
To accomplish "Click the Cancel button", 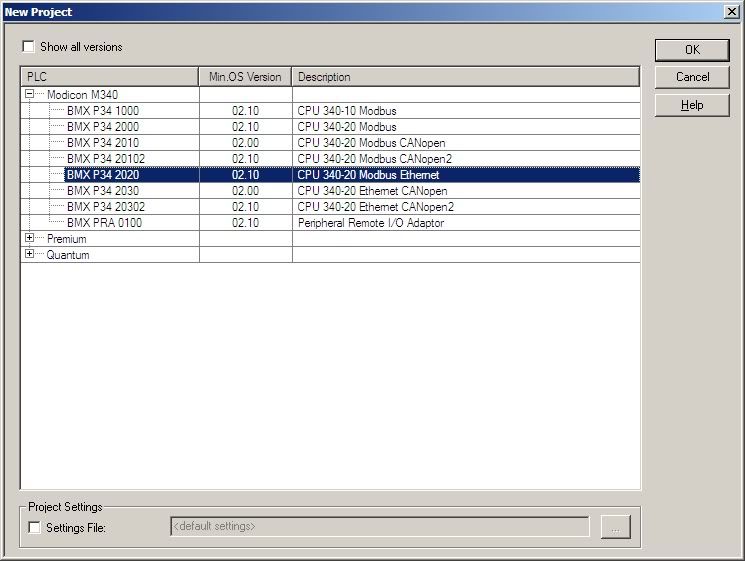I will [x=692, y=77].
